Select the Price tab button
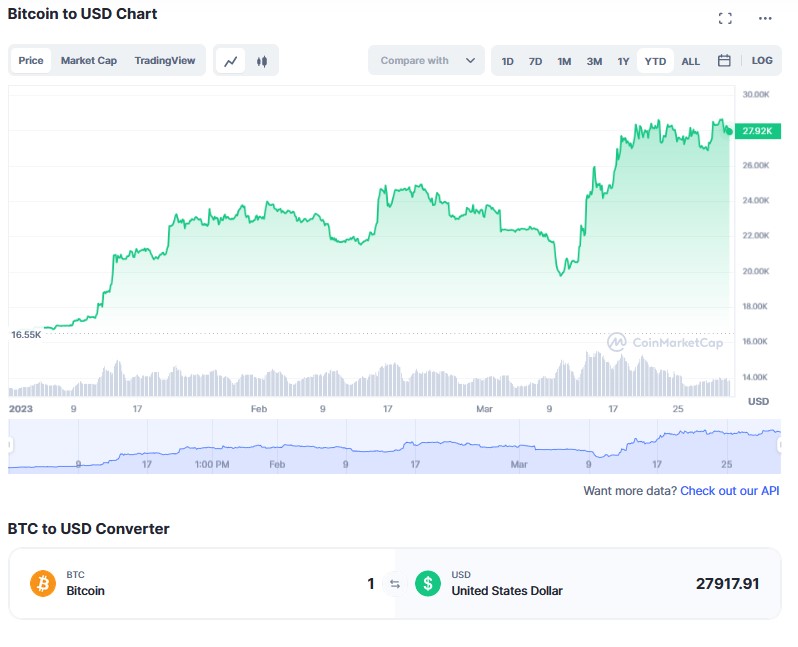This screenshot has width=798, height=647. [31, 60]
